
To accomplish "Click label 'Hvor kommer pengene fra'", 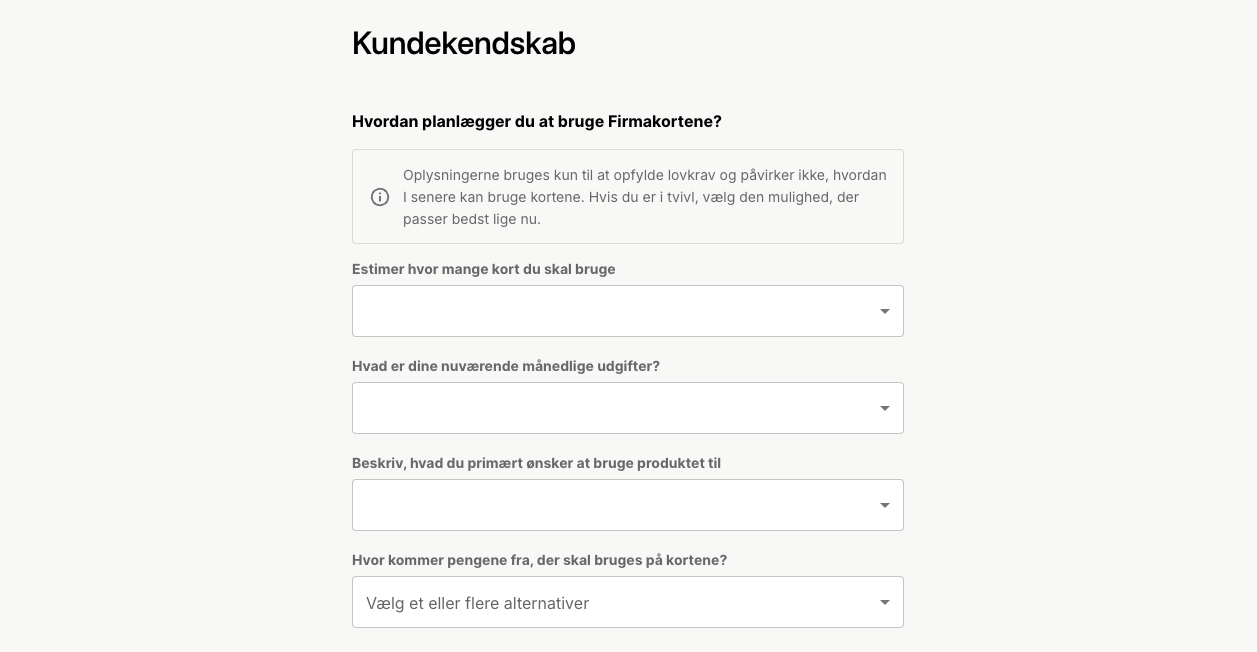I will 539,560.
